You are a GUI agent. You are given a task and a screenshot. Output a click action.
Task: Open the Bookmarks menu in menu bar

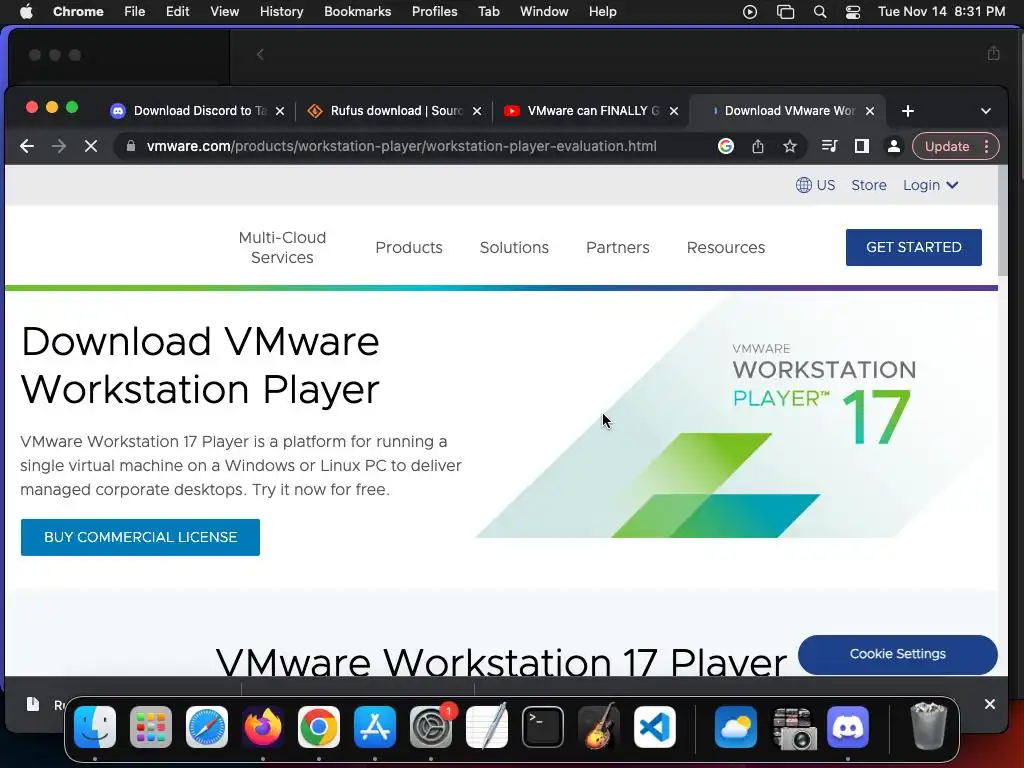358,11
